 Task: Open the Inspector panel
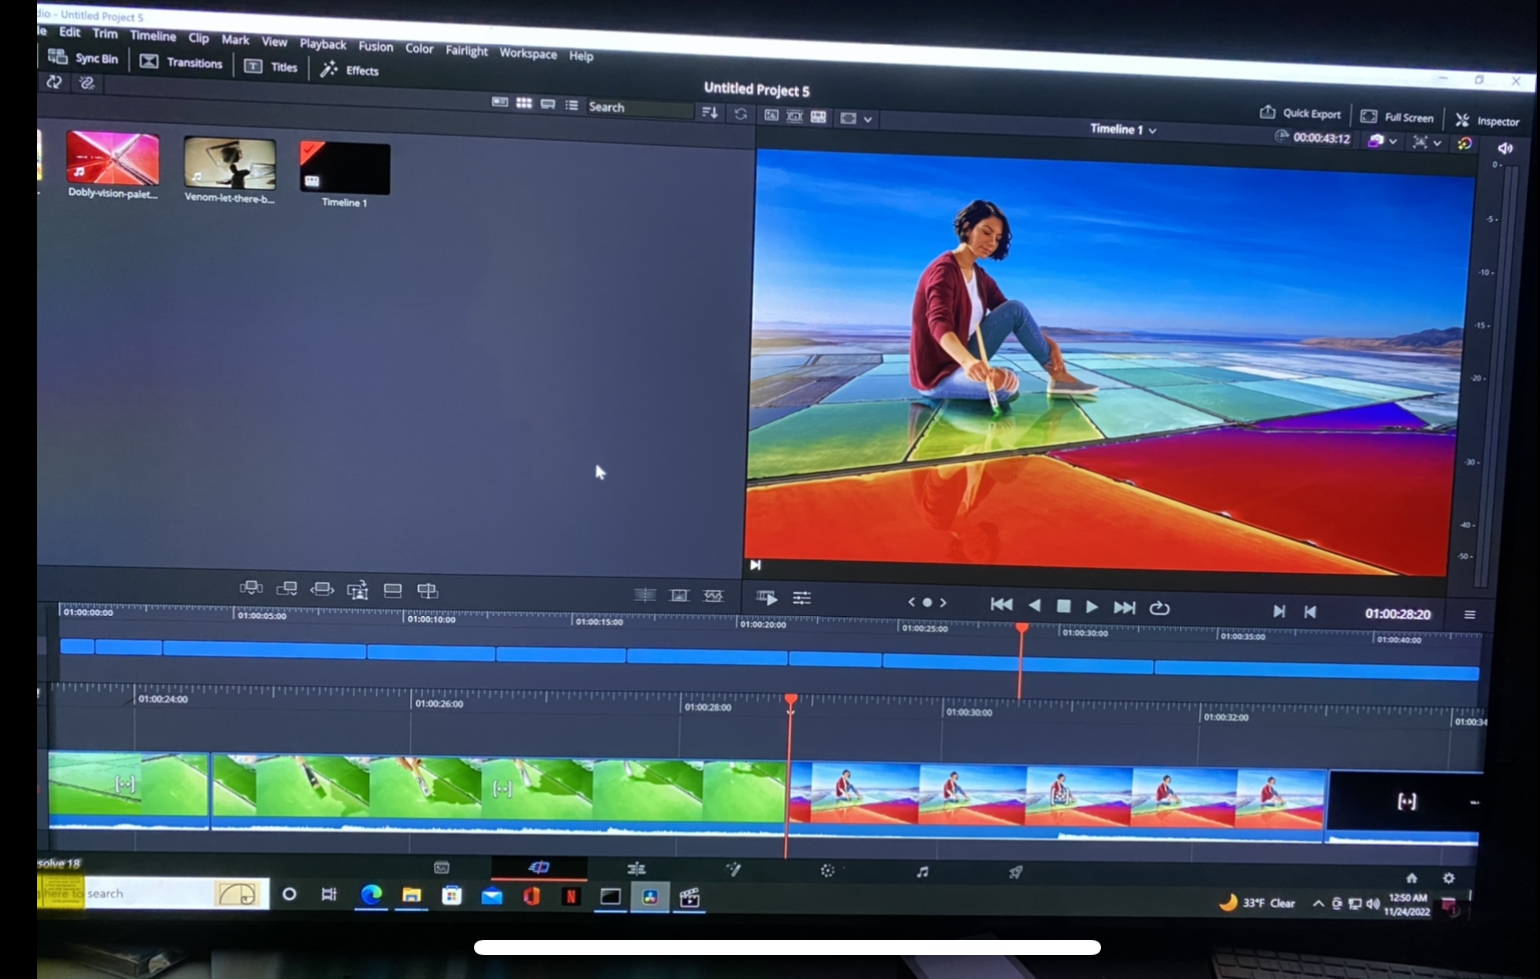(x=1487, y=120)
